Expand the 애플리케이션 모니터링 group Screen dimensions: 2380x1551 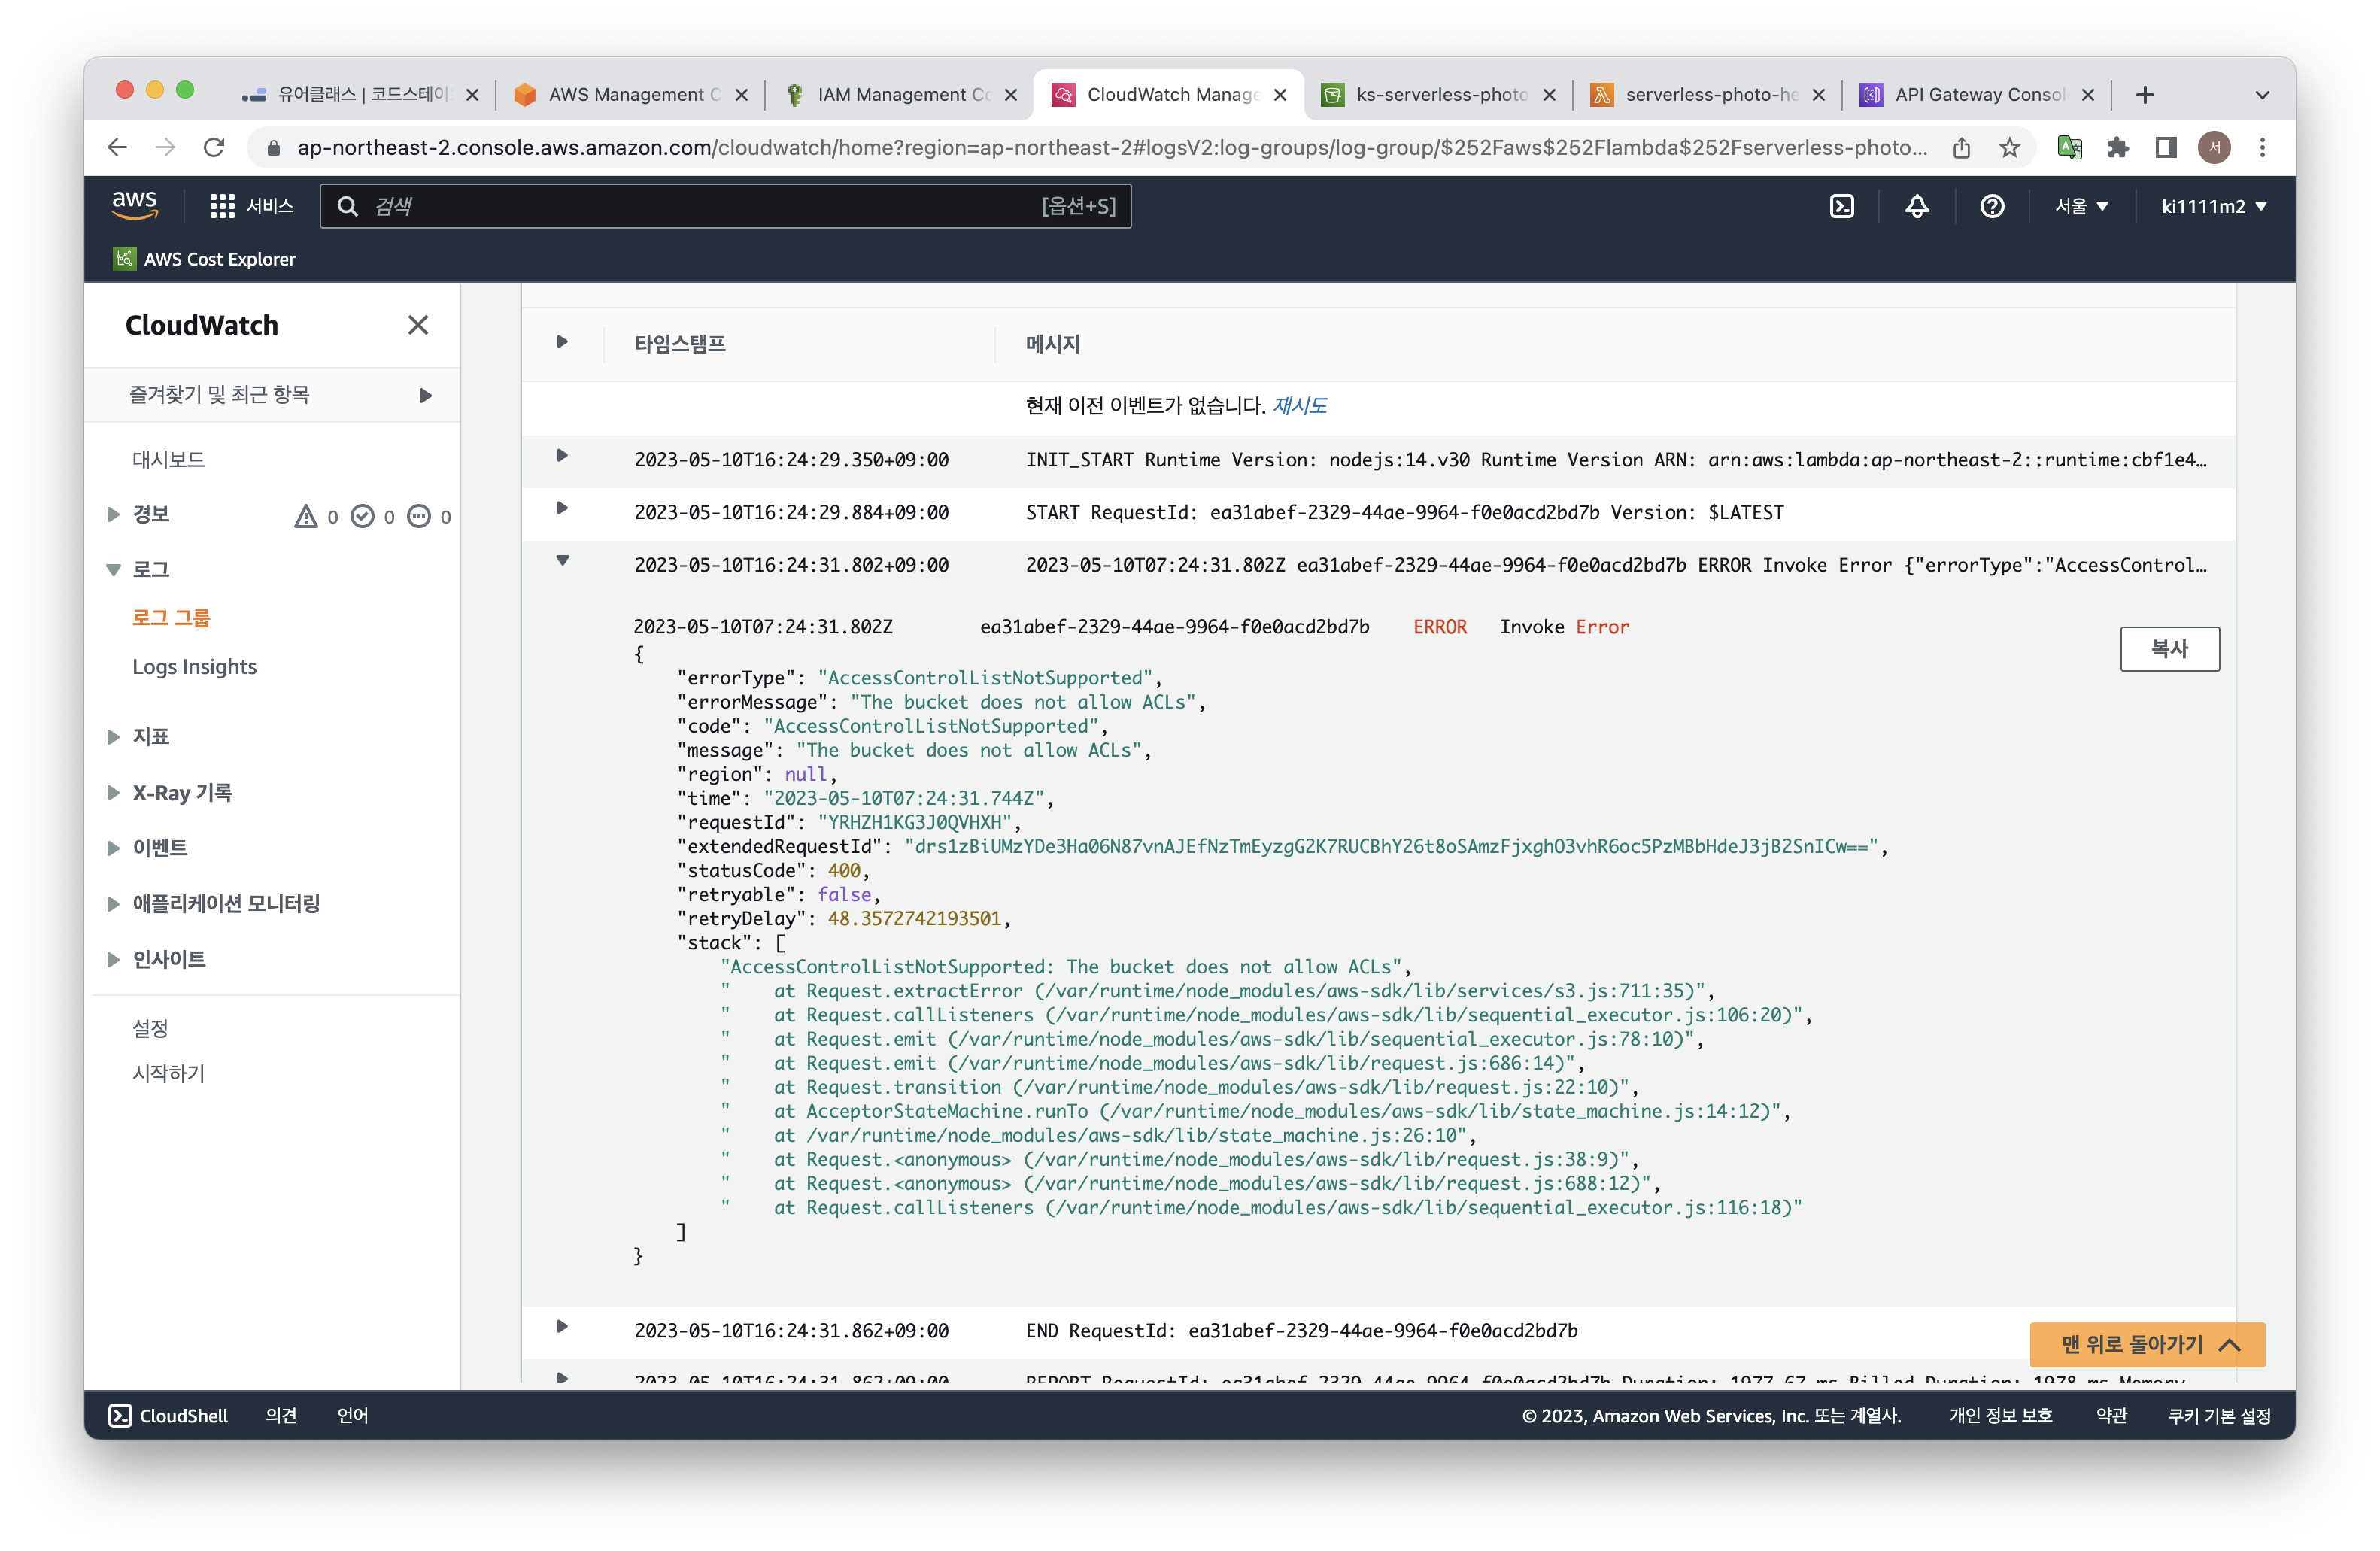click(x=113, y=904)
